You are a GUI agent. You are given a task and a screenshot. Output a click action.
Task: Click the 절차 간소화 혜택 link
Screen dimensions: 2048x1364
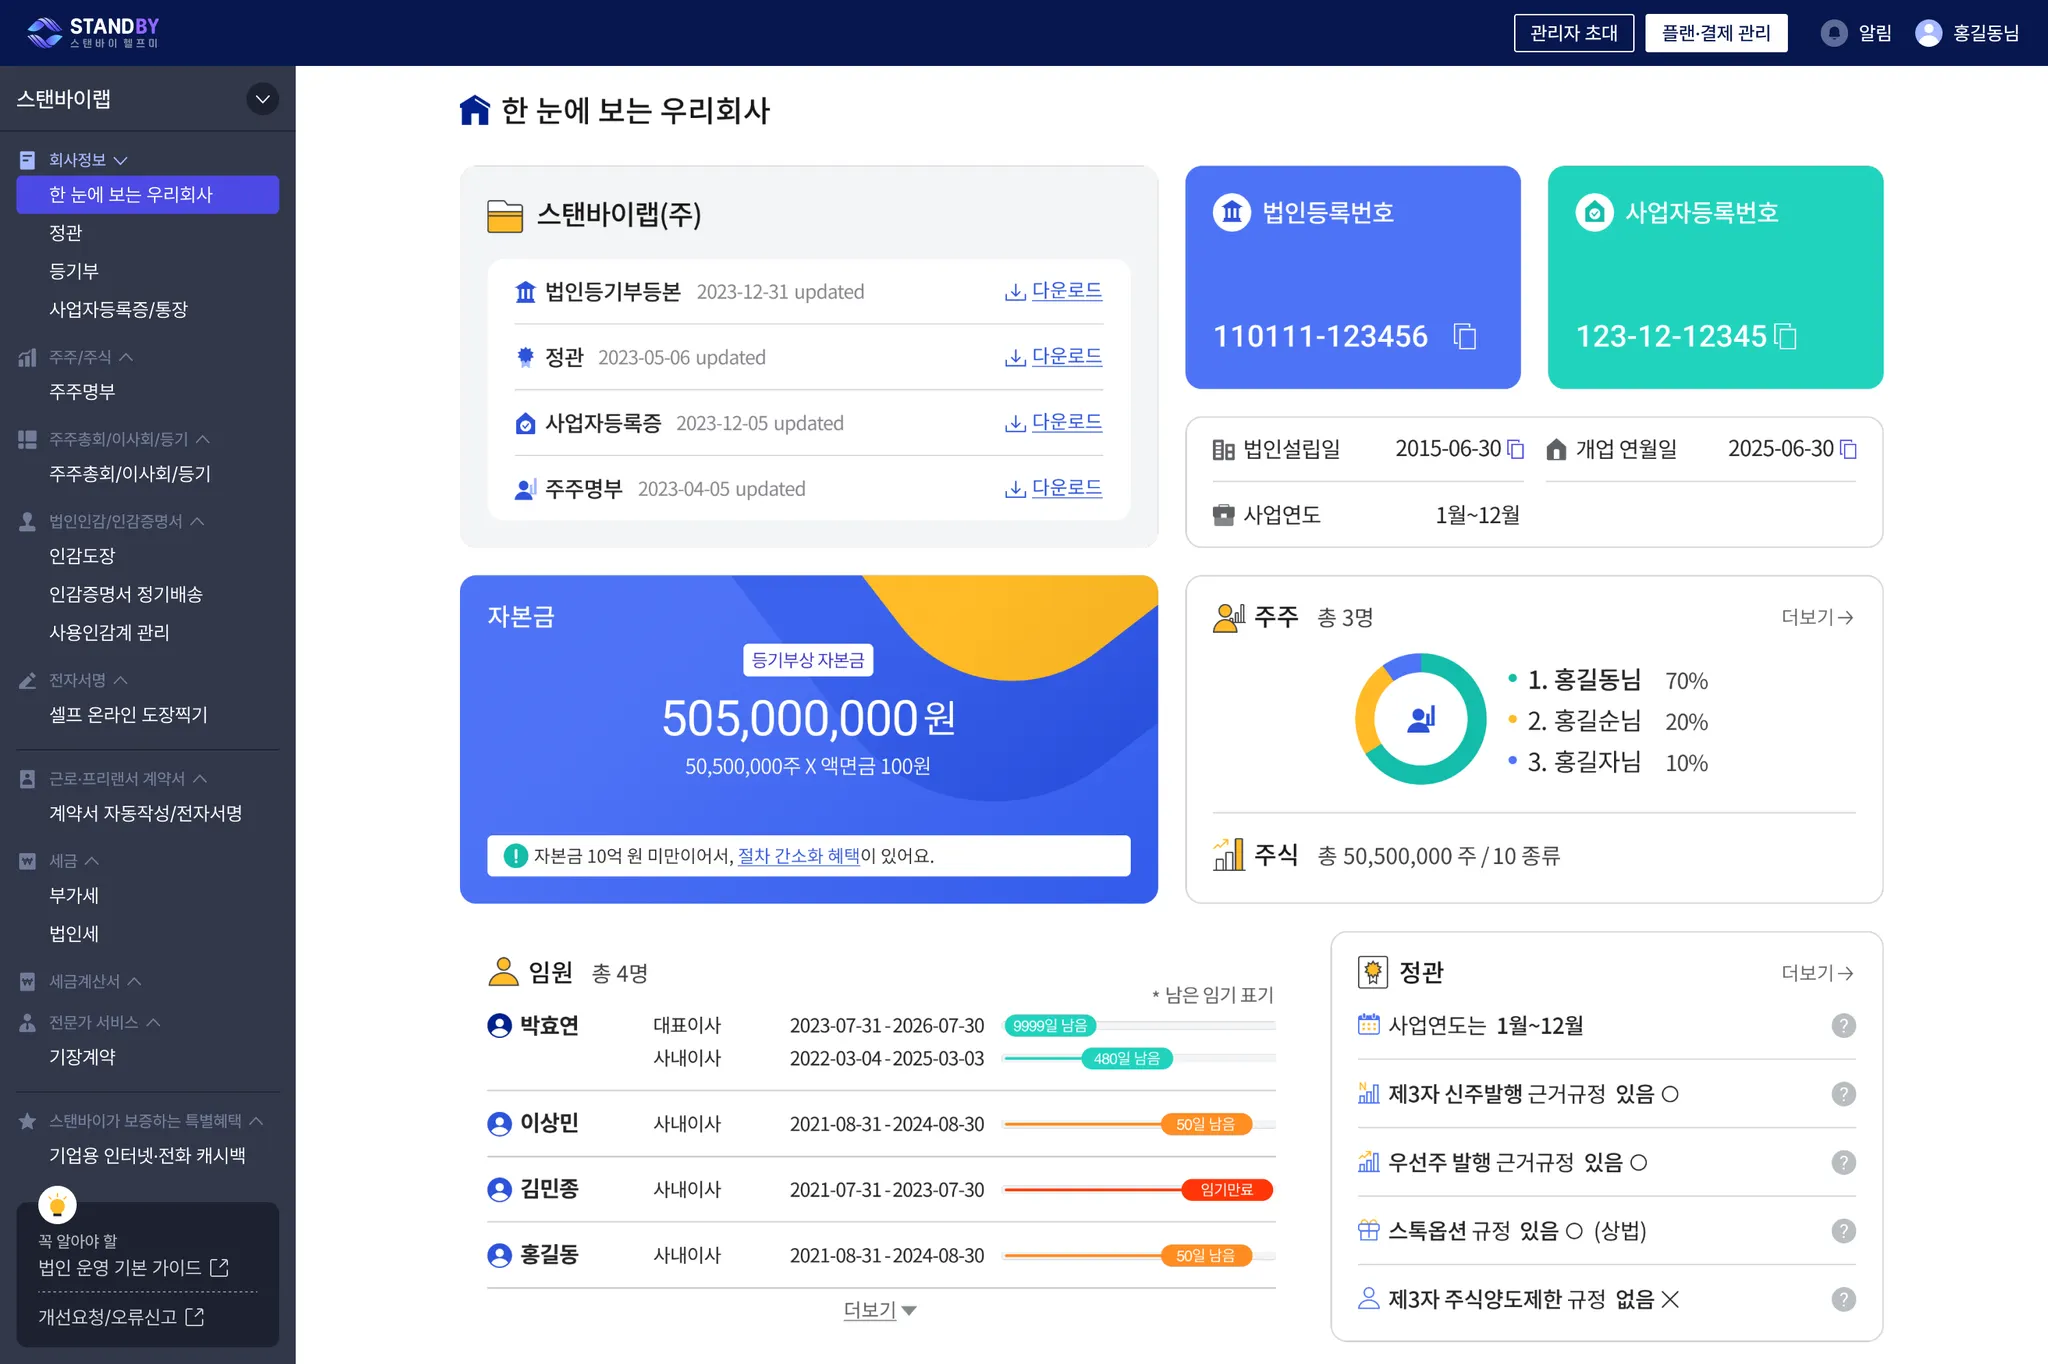(798, 856)
